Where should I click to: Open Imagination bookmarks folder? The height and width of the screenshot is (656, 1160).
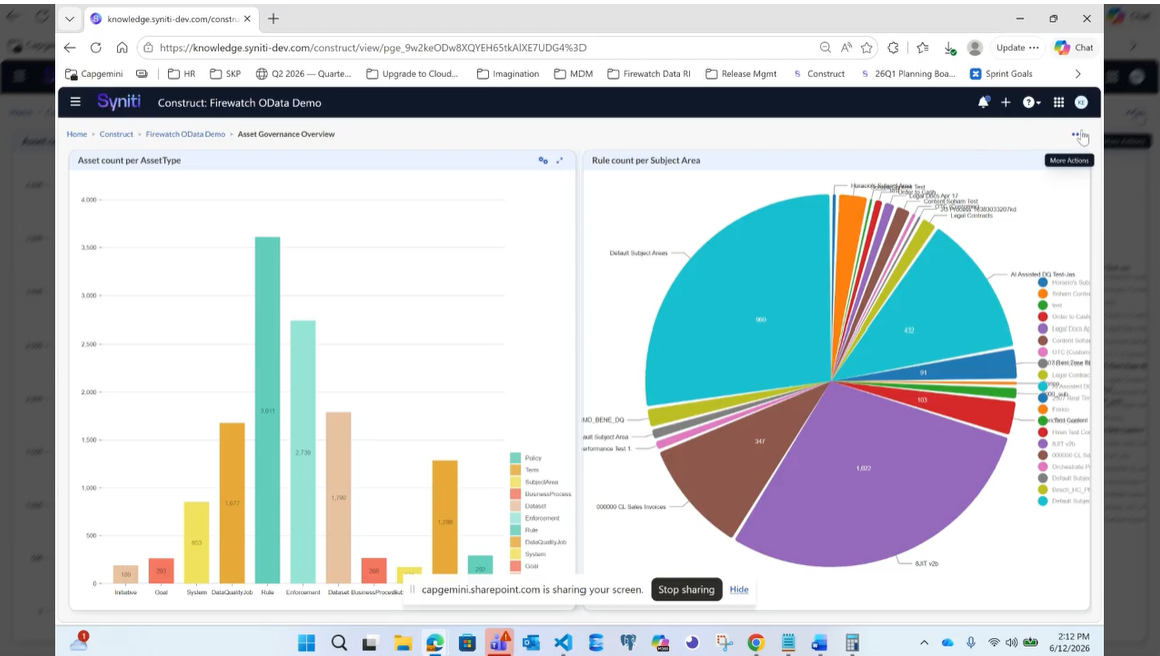click(508, 74)
